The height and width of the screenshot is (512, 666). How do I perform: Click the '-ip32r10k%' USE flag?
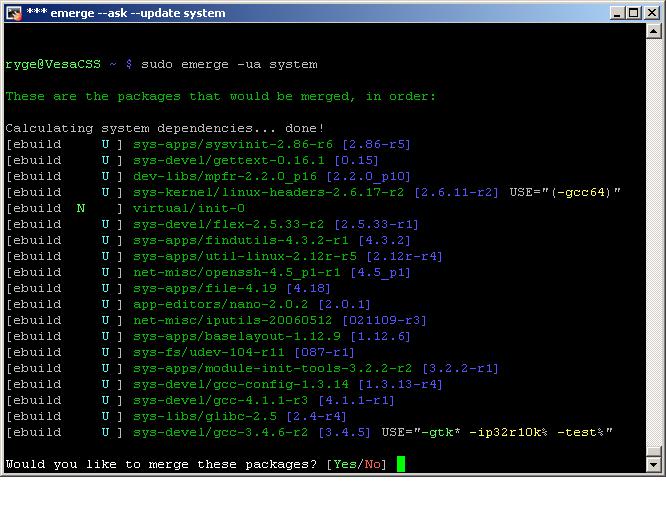(508, 433)
